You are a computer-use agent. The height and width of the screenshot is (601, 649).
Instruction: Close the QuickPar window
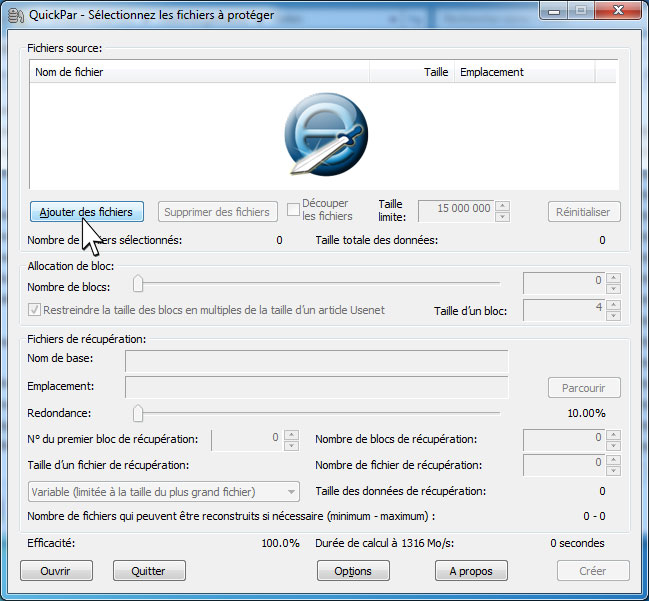click(618, 11)
